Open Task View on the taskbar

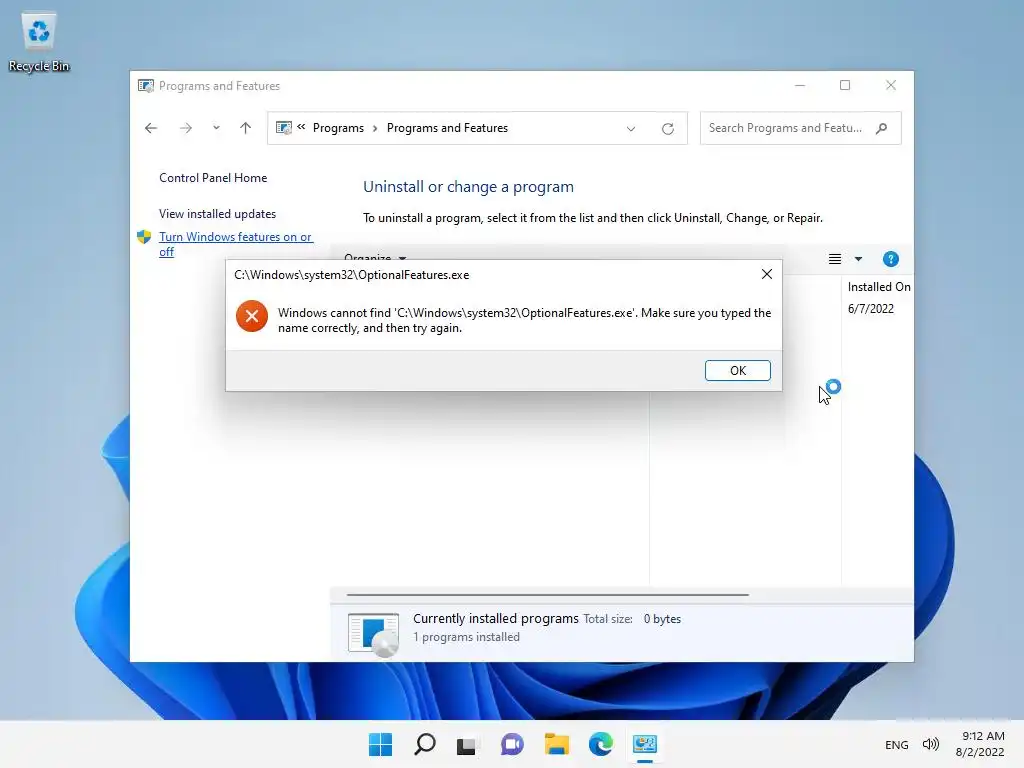(466, 744)
